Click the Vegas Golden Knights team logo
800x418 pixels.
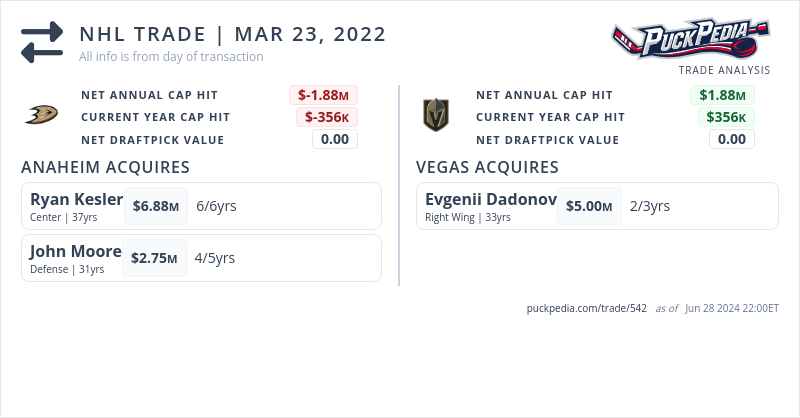coord(435,116)
